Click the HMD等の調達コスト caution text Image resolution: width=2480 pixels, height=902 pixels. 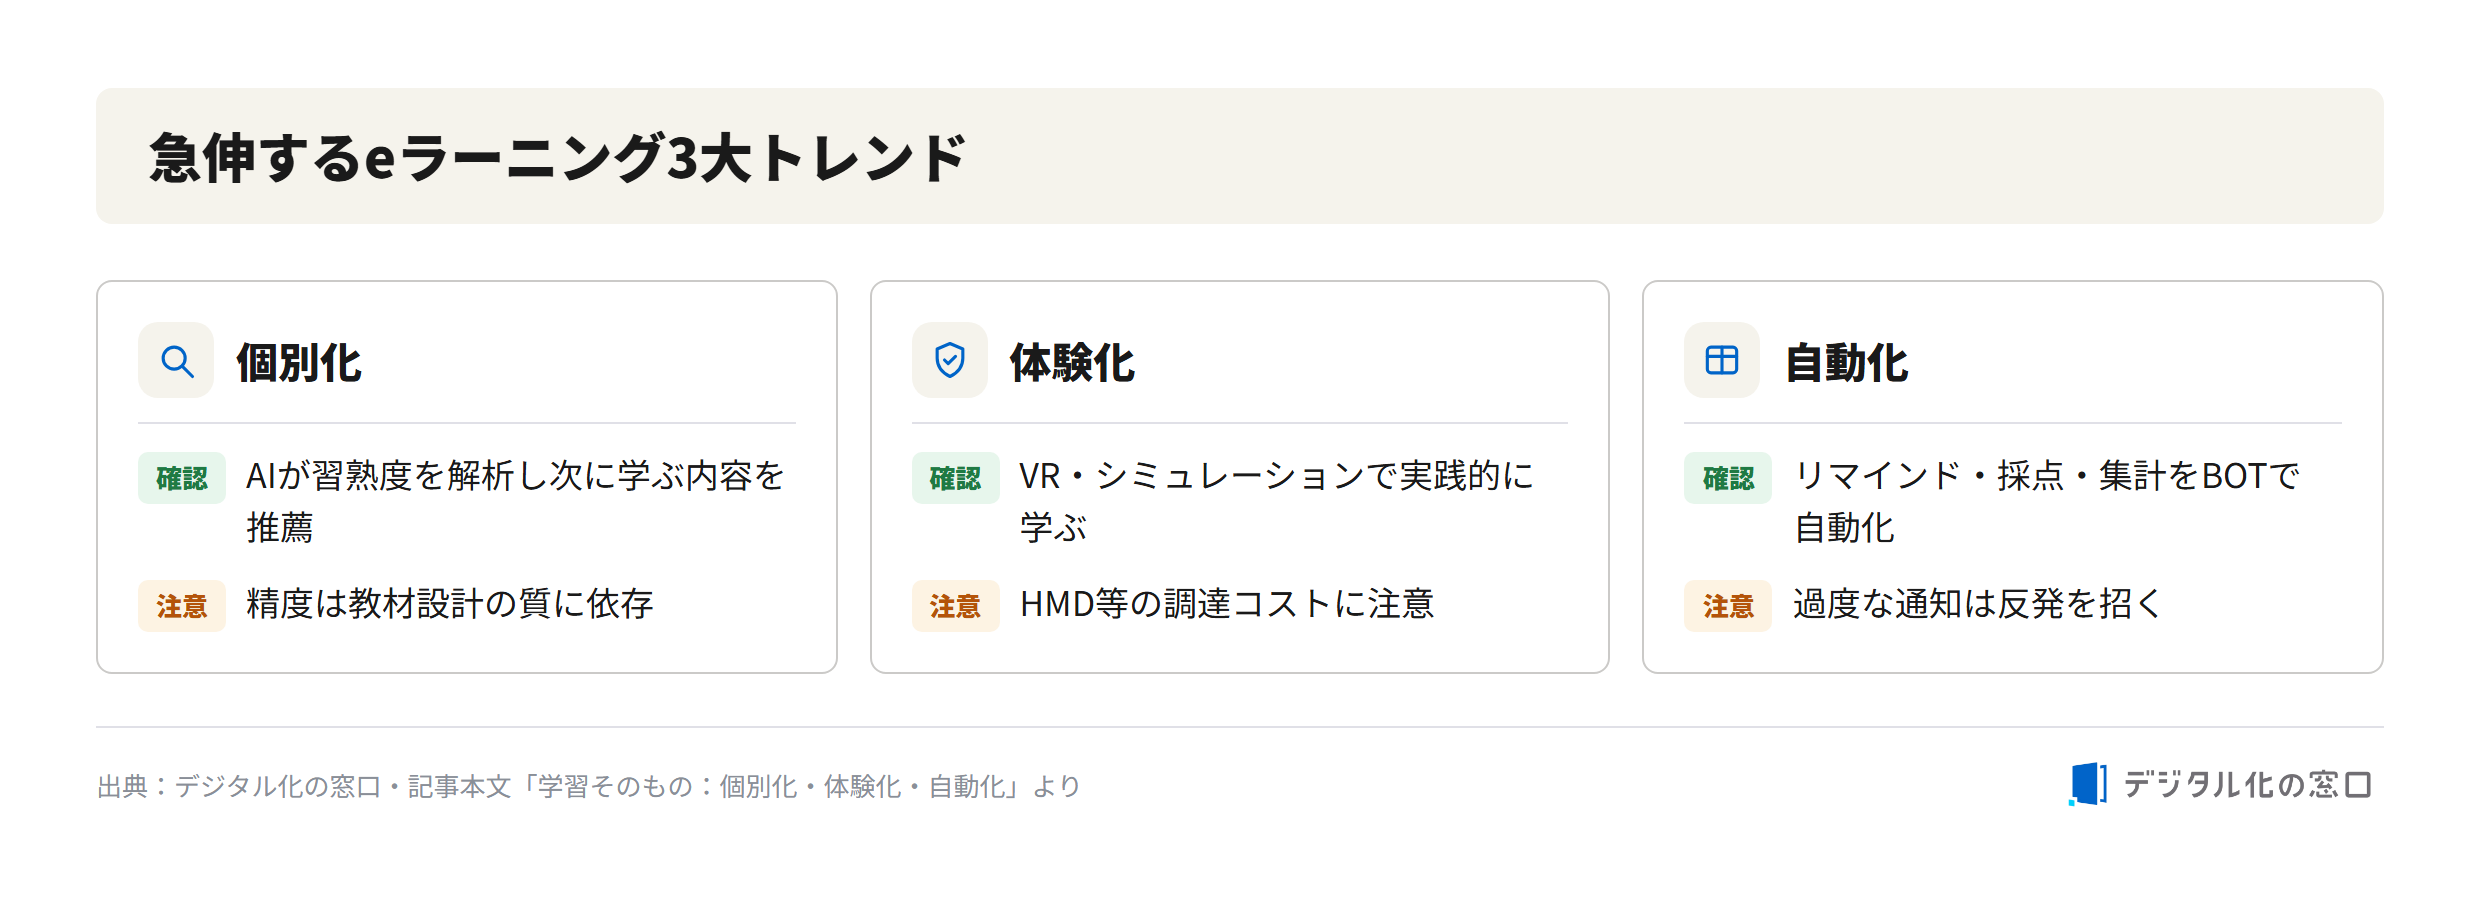pyautogui.click(x=1227, y=604)
